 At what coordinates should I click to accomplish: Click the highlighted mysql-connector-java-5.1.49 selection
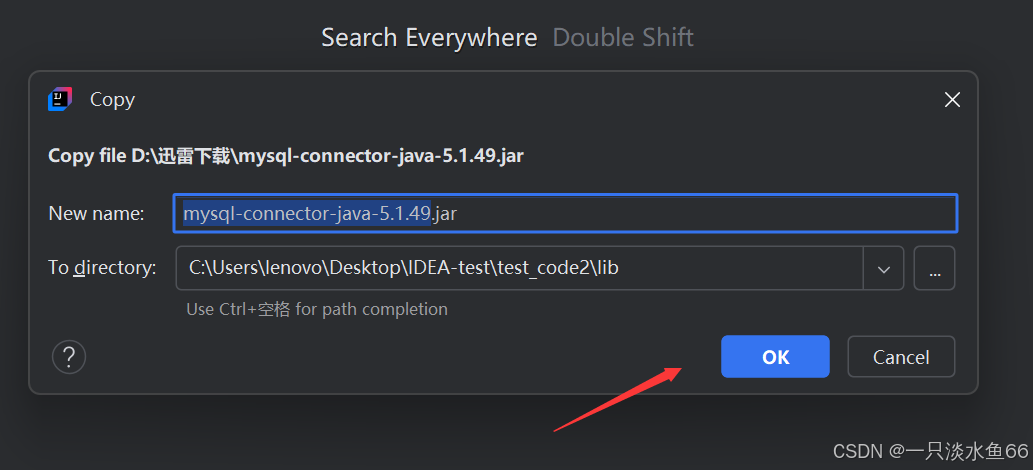pos(307,213)
